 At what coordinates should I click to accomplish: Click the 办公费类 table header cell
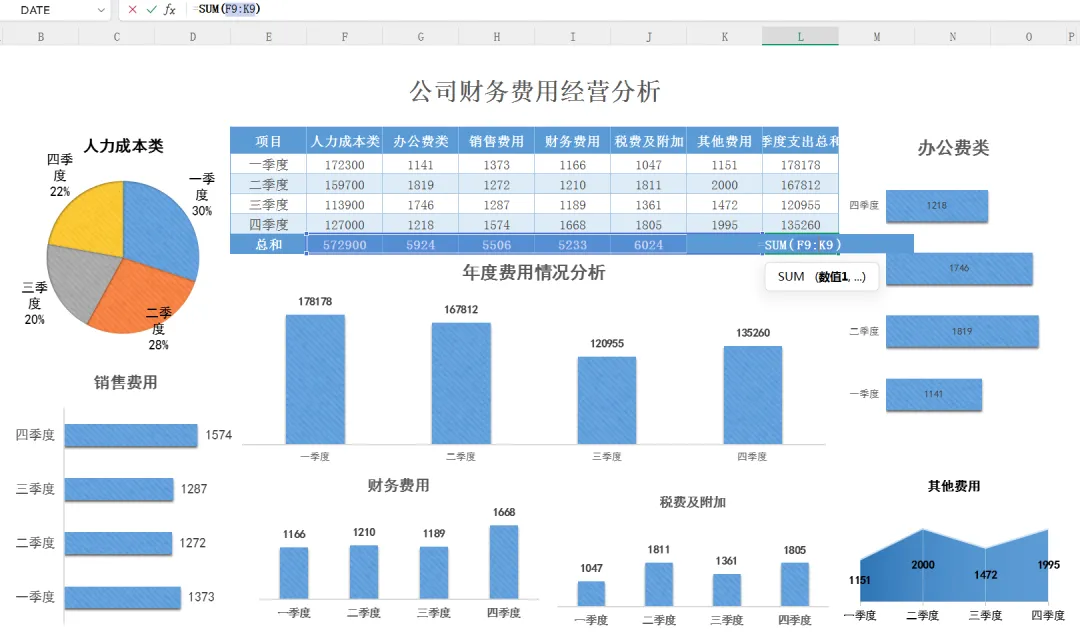click(x=421, y=141)
